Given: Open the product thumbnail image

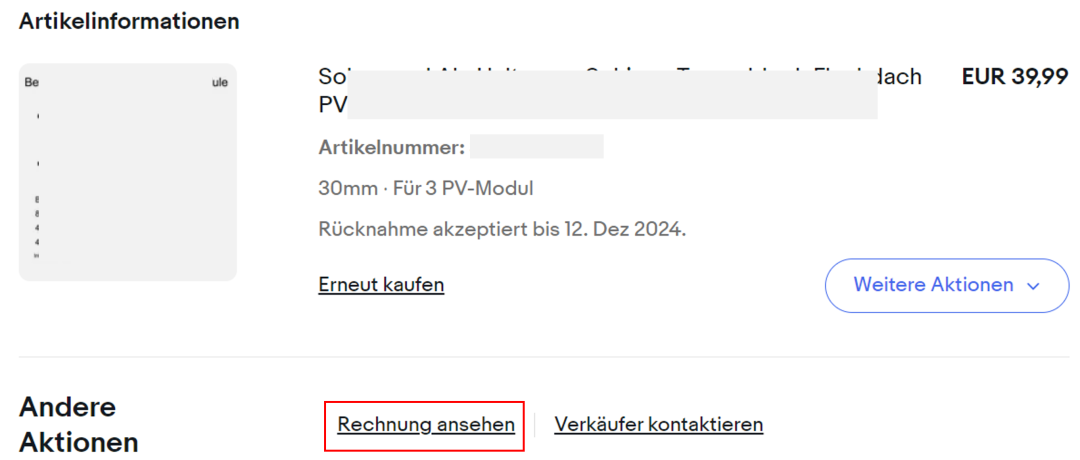Looking at the screenshot, I should [x=128, y=172].
